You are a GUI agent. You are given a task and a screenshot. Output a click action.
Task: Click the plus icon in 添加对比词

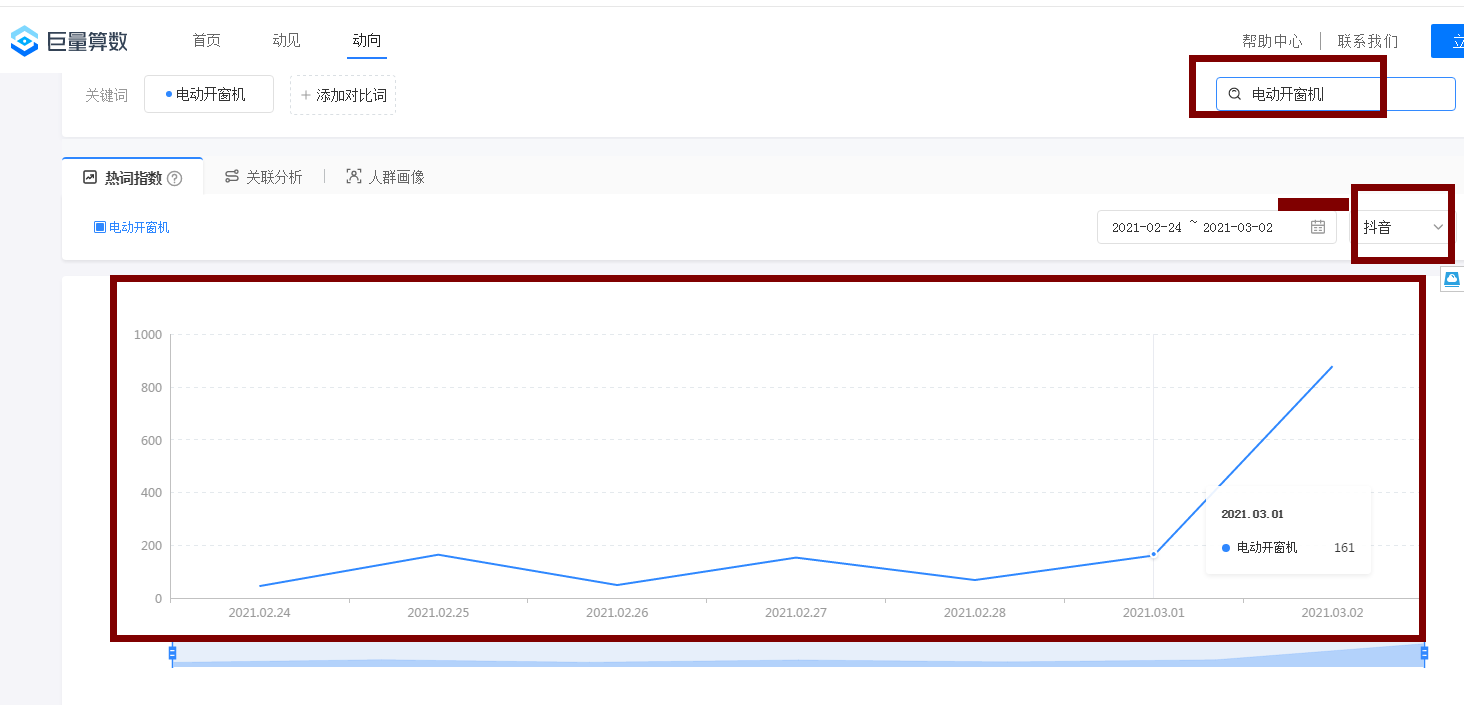click(306, 95)
